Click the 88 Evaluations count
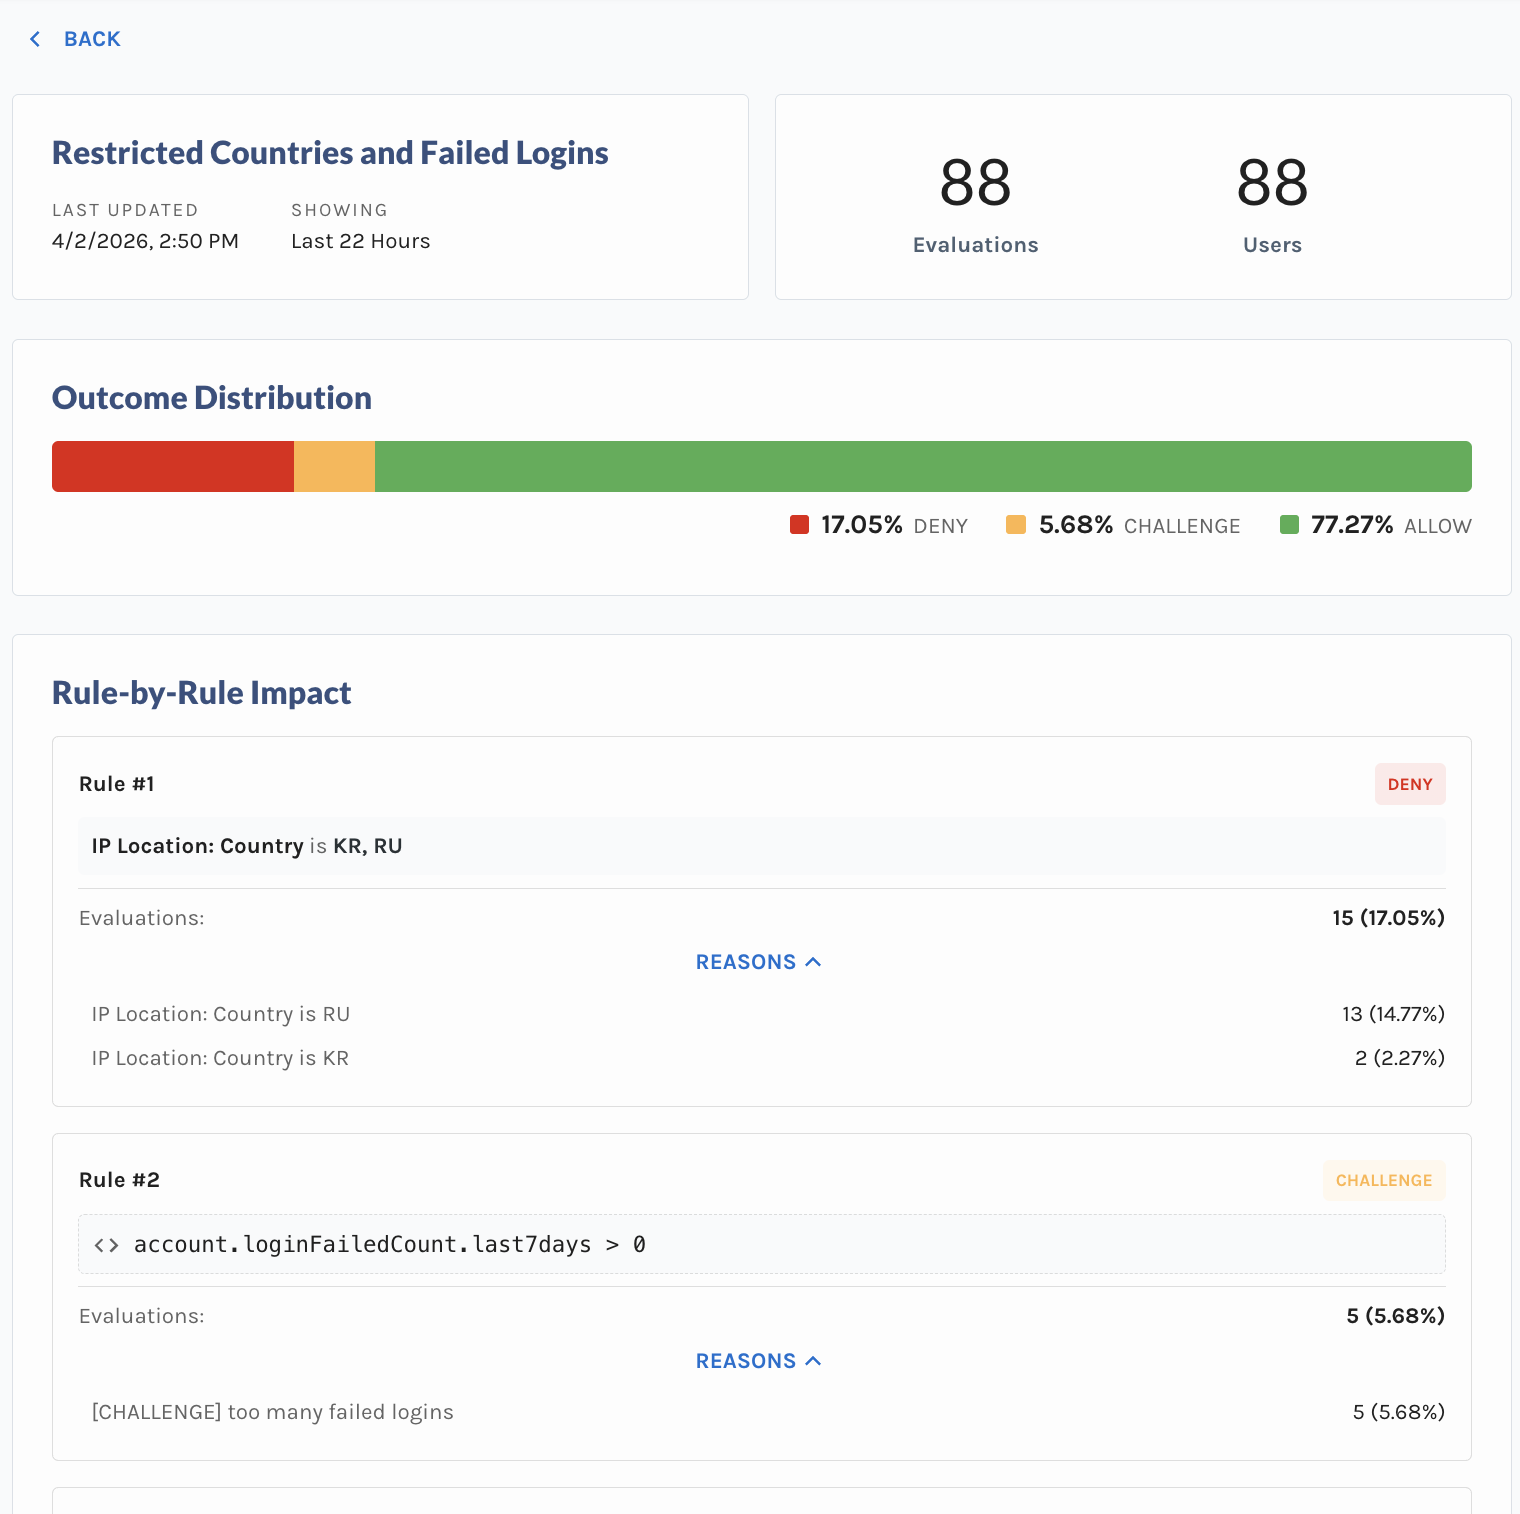 click(x=976, y=183)
